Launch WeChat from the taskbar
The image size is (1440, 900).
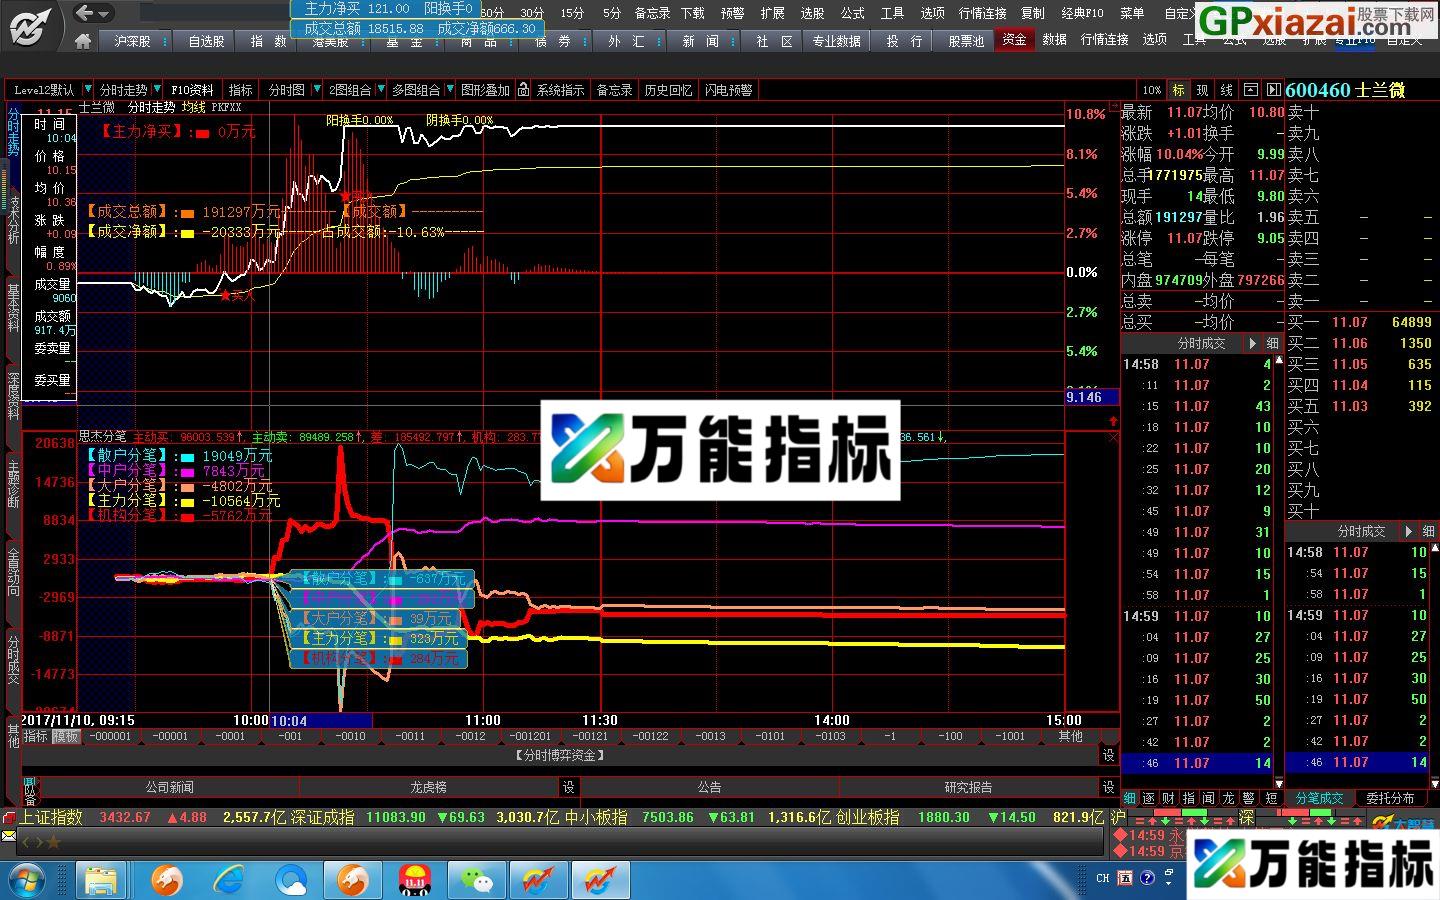[x=477, y=880]
